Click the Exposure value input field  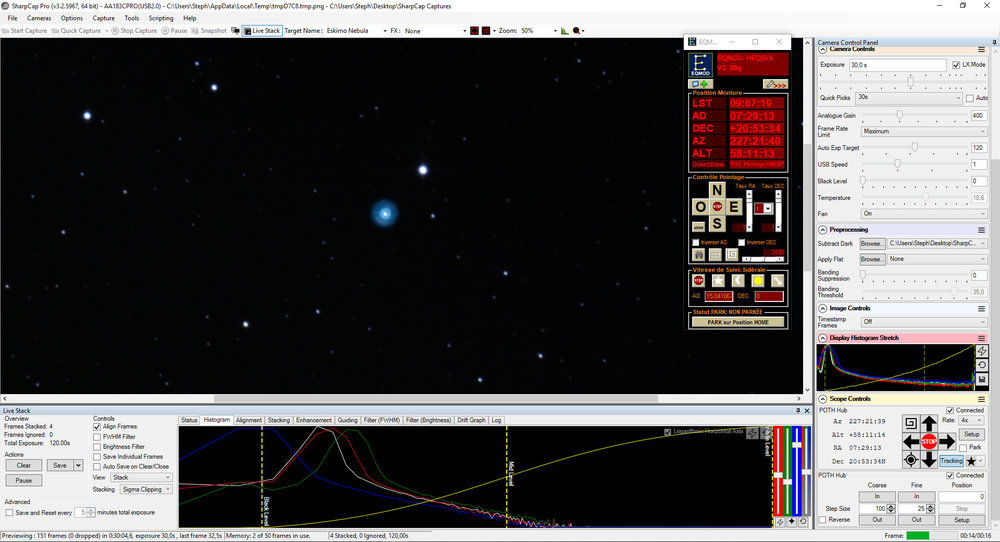tap(897, 65)
